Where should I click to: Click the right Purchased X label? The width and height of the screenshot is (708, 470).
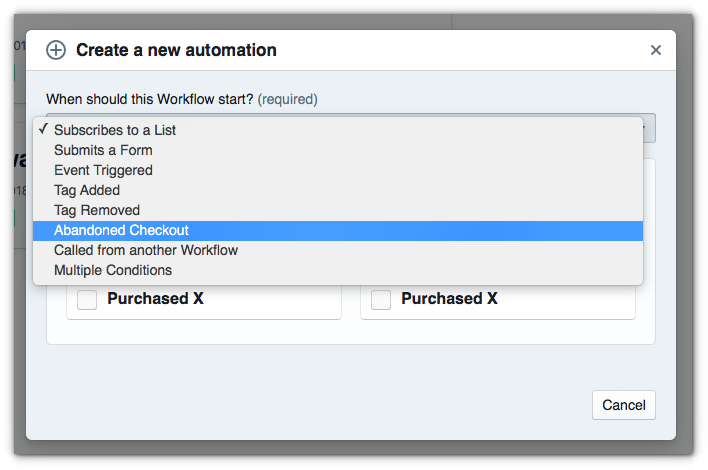449,298
